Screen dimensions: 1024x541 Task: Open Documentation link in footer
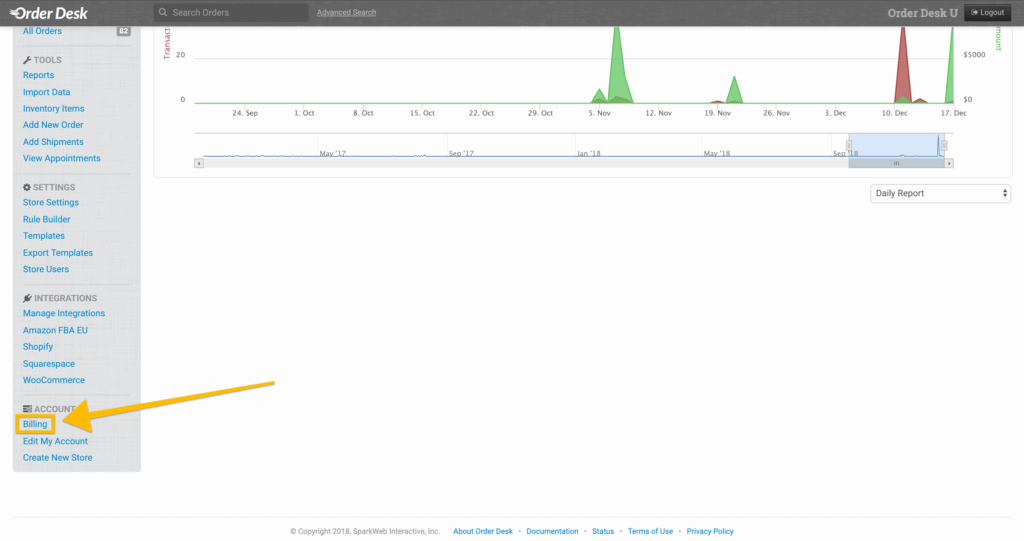pos(552,531)
